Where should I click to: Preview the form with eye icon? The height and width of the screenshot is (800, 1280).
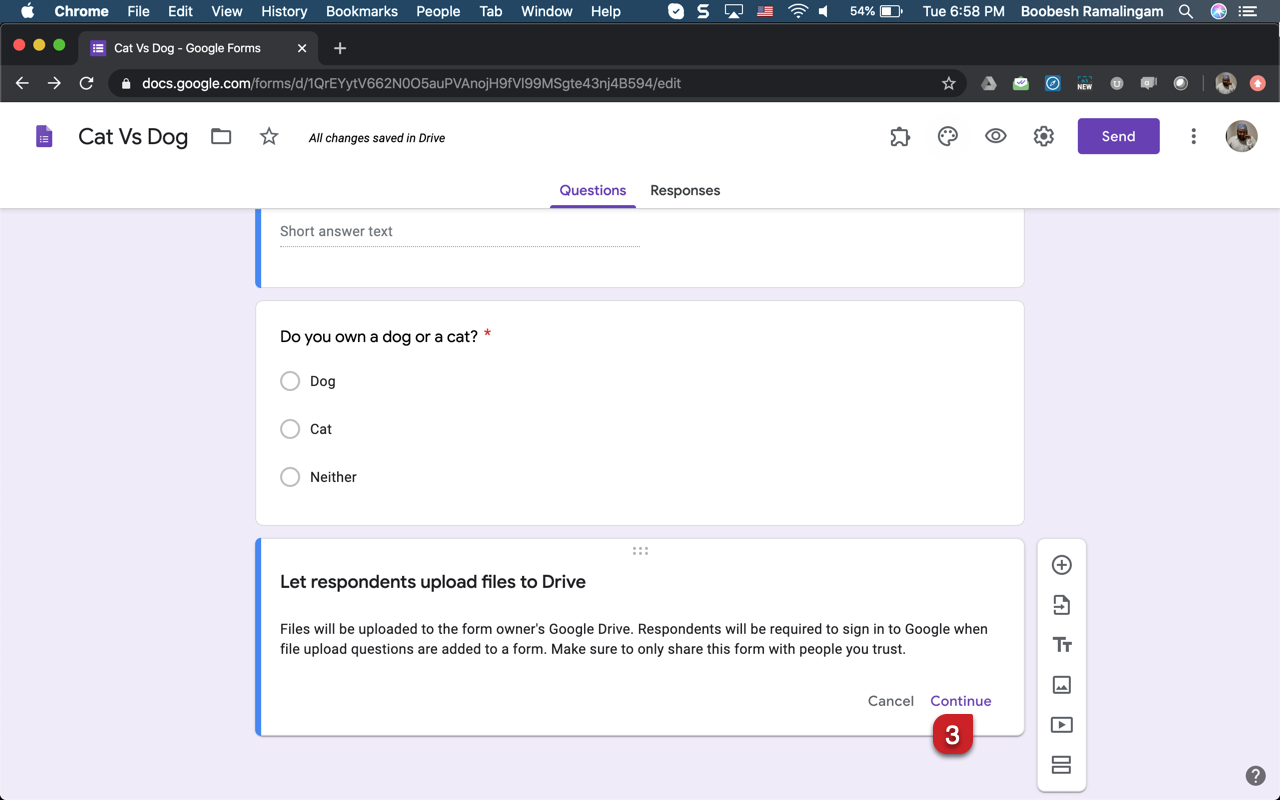(x=995, y=137)
